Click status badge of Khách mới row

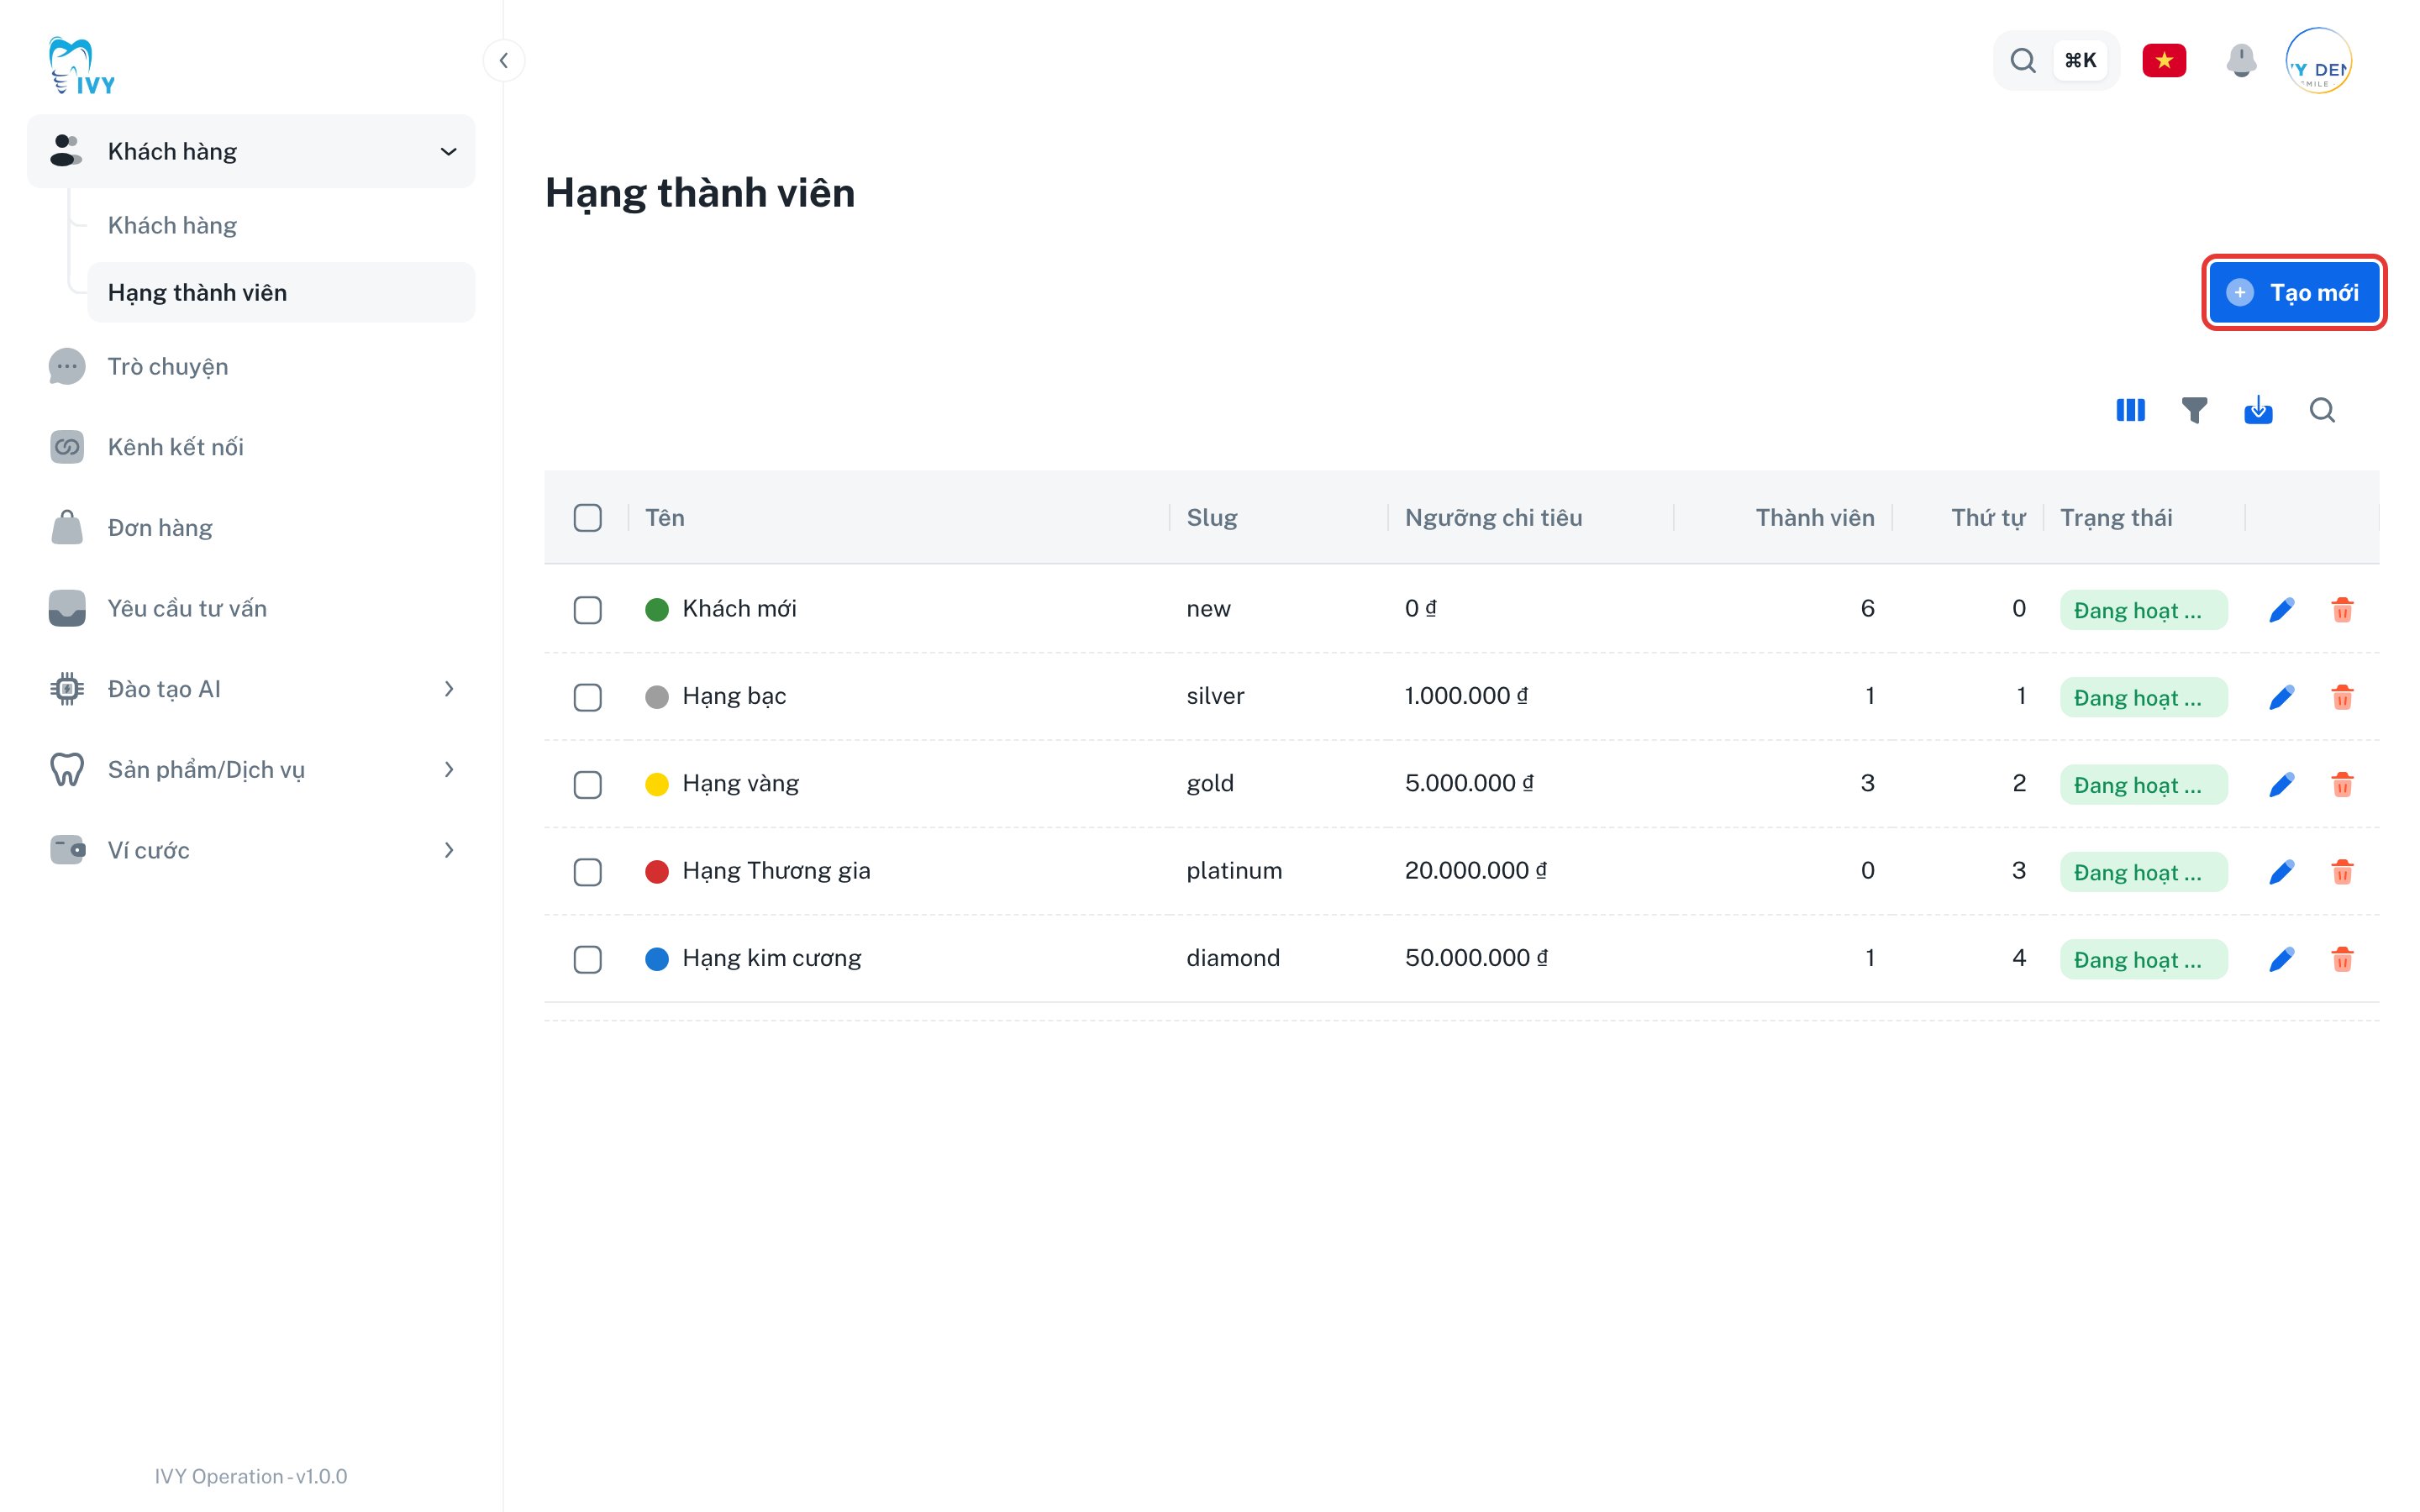(2143, 610)
